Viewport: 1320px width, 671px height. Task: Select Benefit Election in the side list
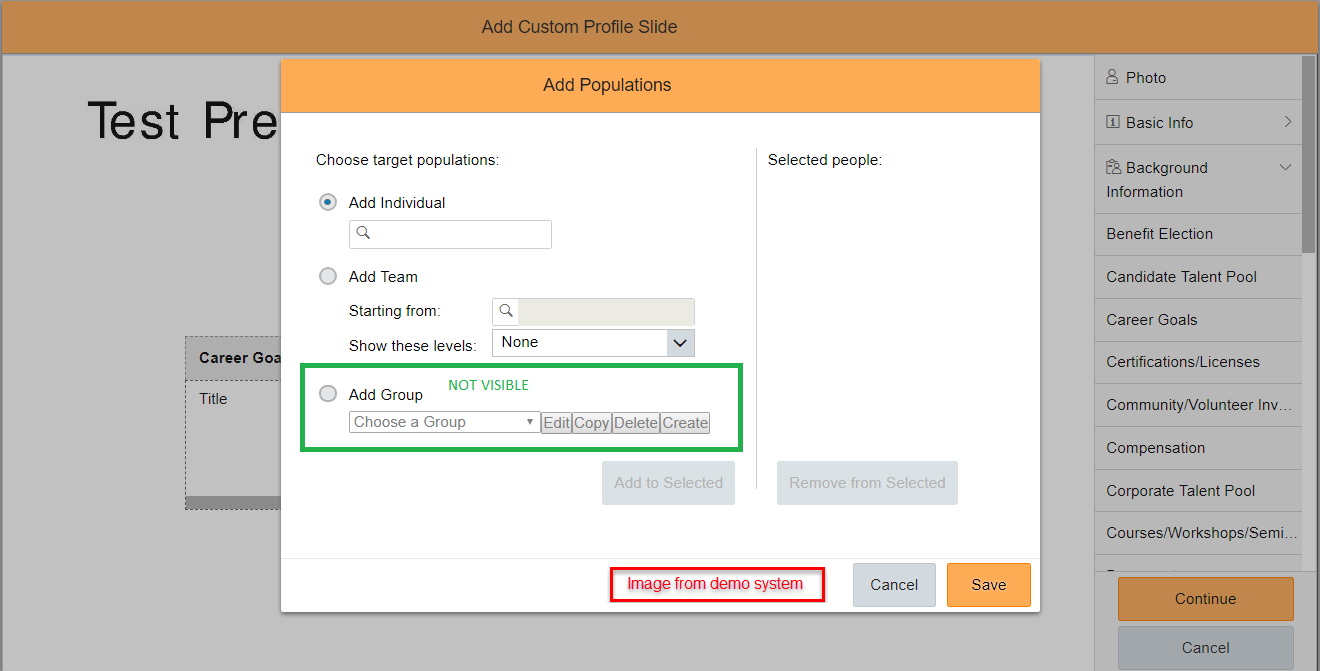1198,234
